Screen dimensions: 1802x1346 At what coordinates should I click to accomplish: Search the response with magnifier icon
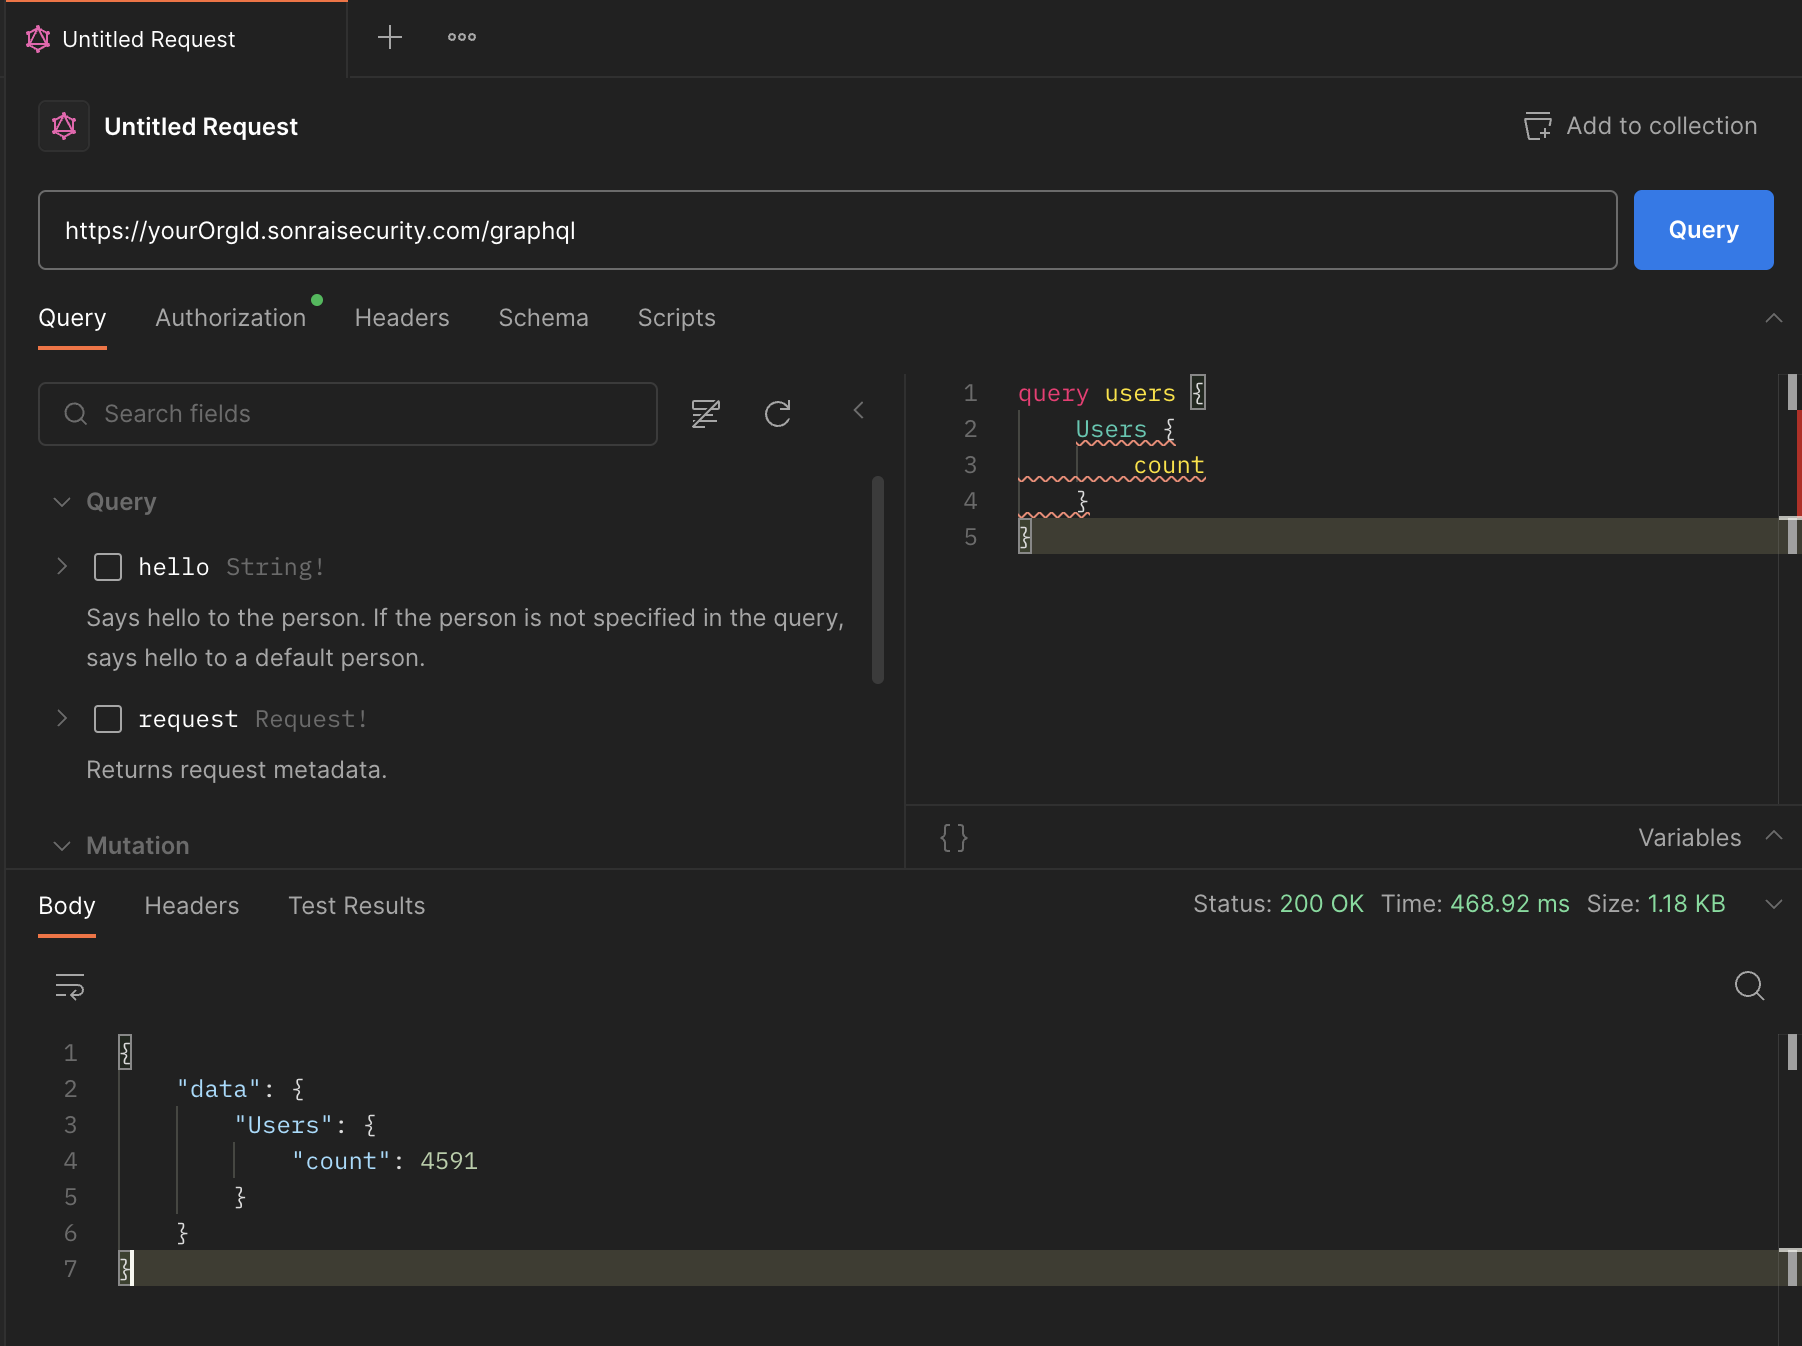1748,986
